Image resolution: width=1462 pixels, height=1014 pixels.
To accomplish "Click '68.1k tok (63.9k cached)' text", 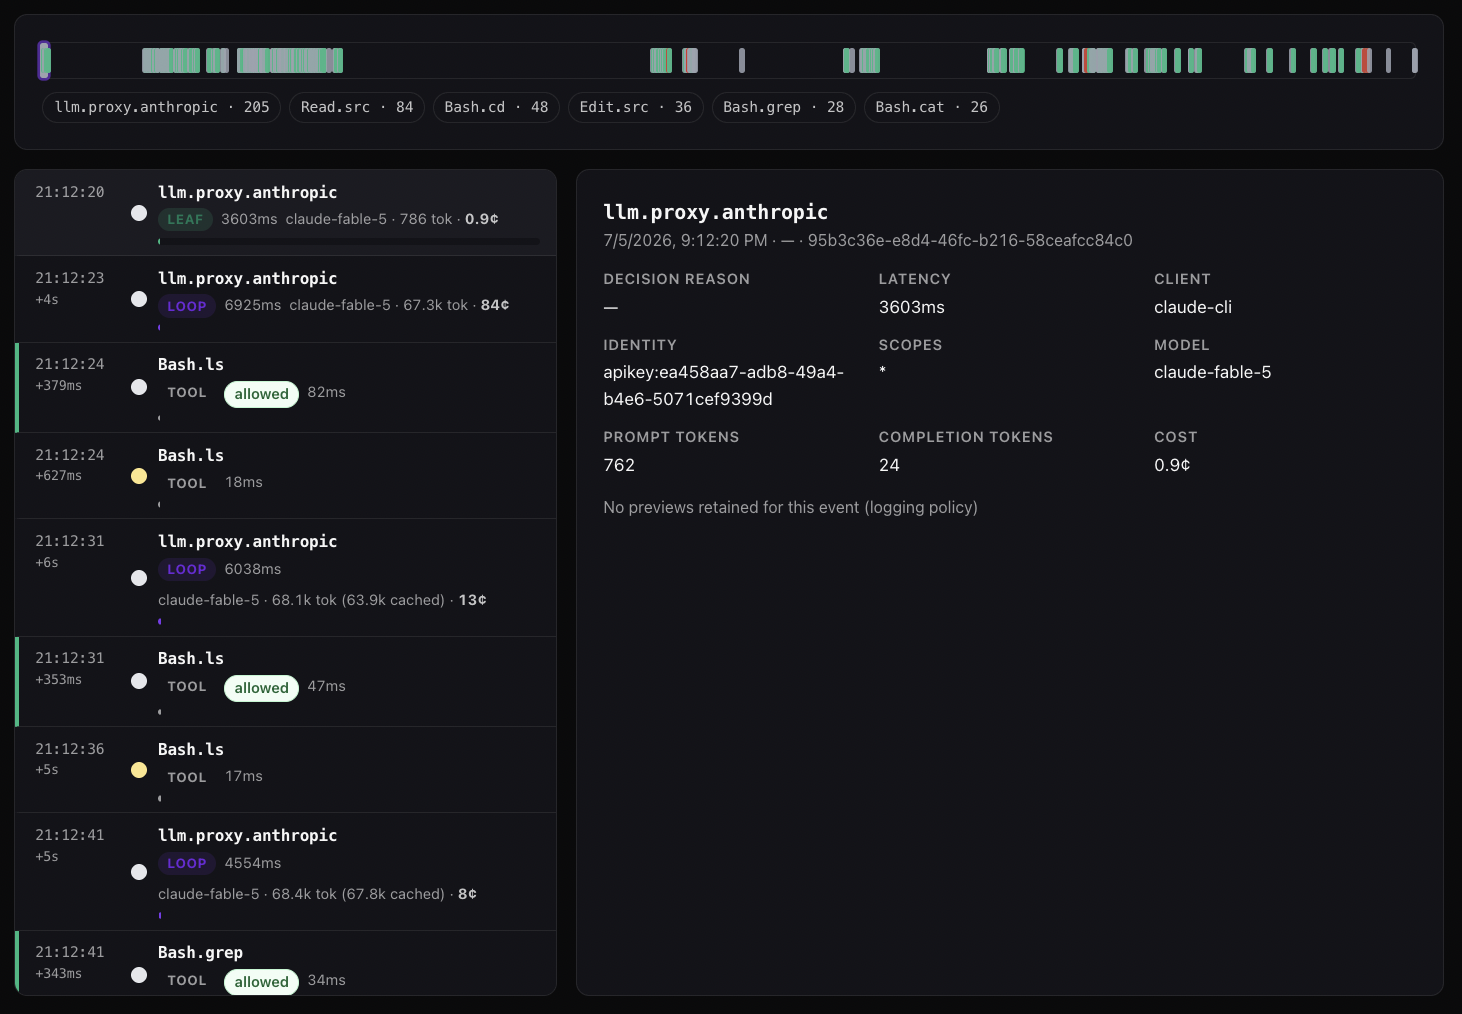I will tap(358, 600).
